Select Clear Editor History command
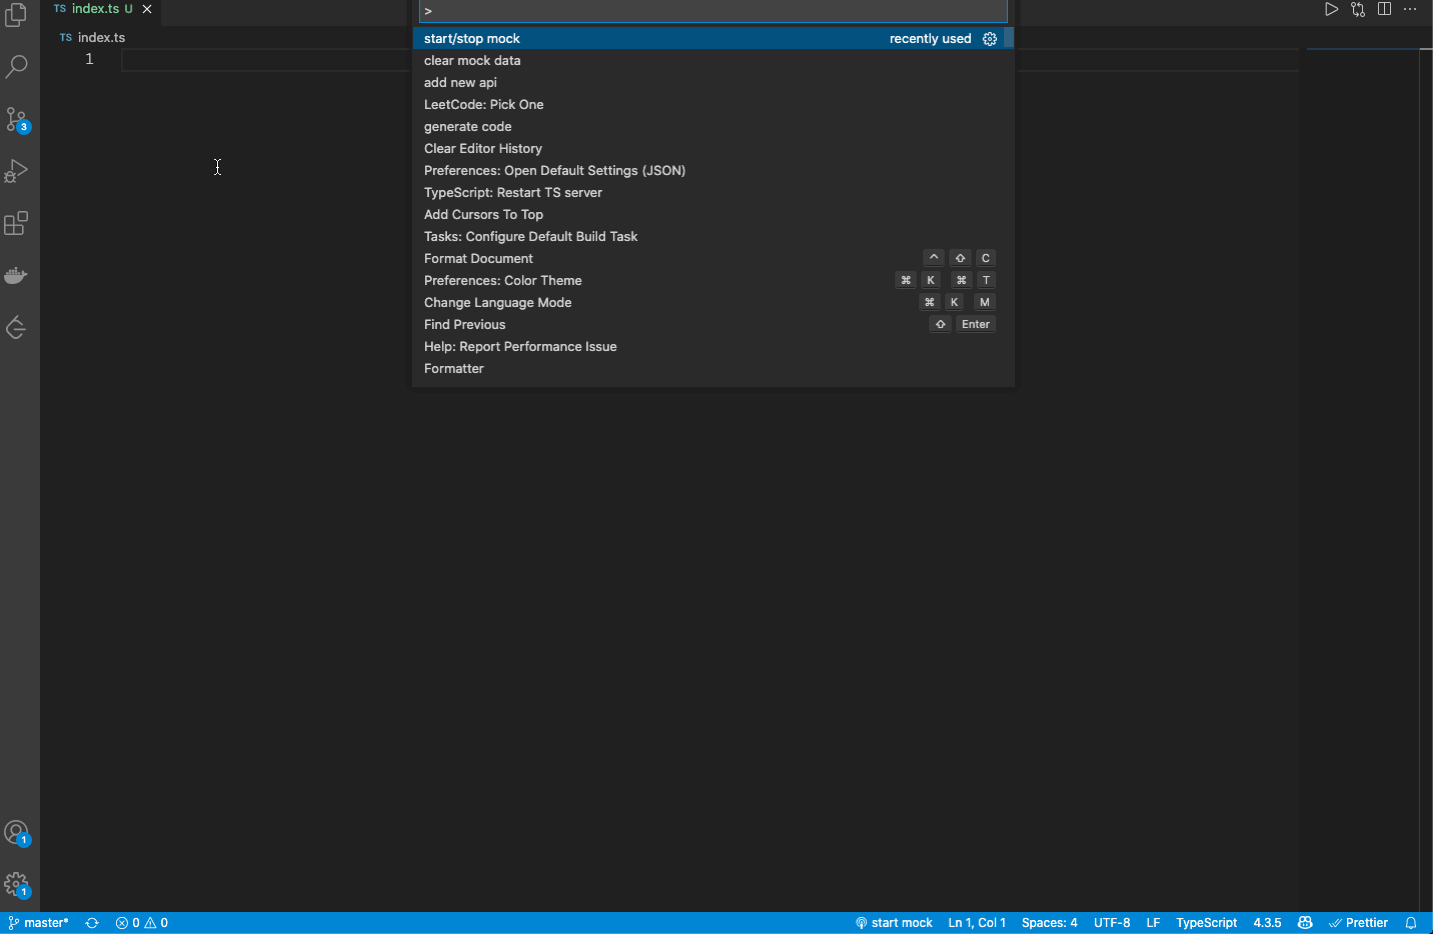This screenshot has height=934, width=1433. (x=713, y=149)
